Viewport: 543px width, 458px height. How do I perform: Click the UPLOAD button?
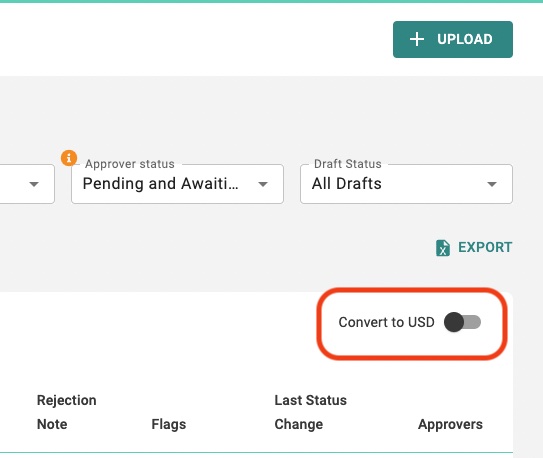[x=453, y=39]
